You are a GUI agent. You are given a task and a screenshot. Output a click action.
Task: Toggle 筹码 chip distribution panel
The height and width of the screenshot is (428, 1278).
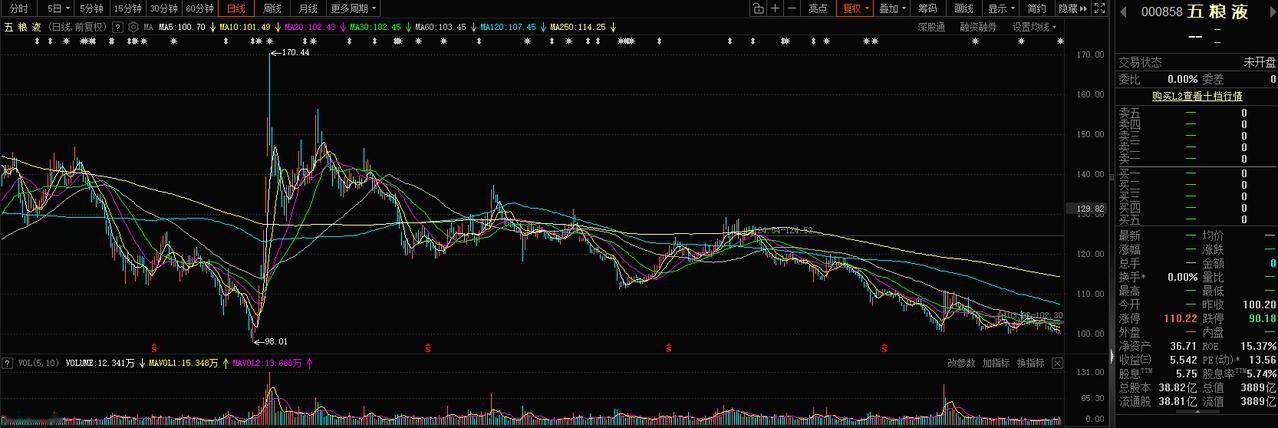pos(927,8)
